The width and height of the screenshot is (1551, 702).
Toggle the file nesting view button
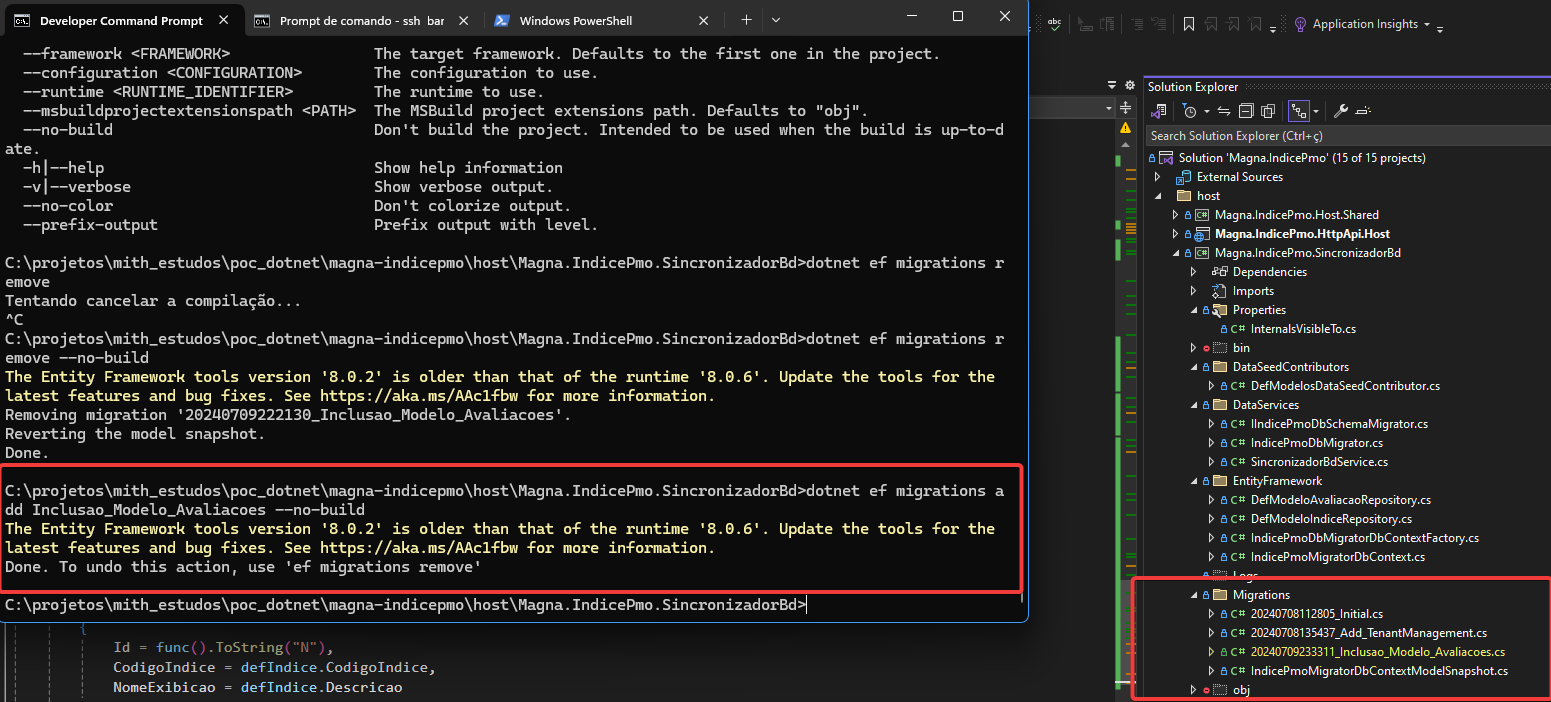tap(1298, 111)
